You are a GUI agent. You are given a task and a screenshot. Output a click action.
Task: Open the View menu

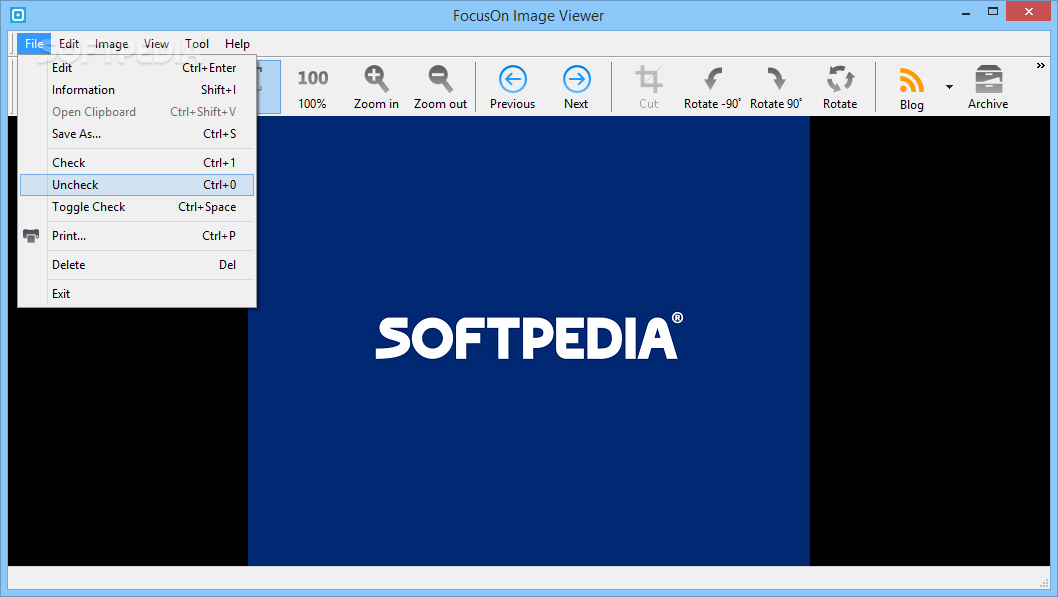pos(156,44)
